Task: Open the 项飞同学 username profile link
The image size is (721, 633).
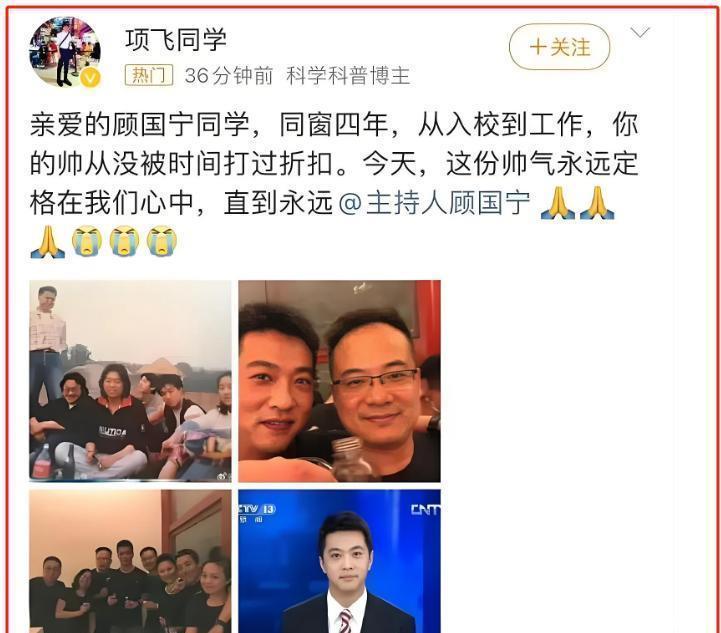Action: (x=176, y=39)
